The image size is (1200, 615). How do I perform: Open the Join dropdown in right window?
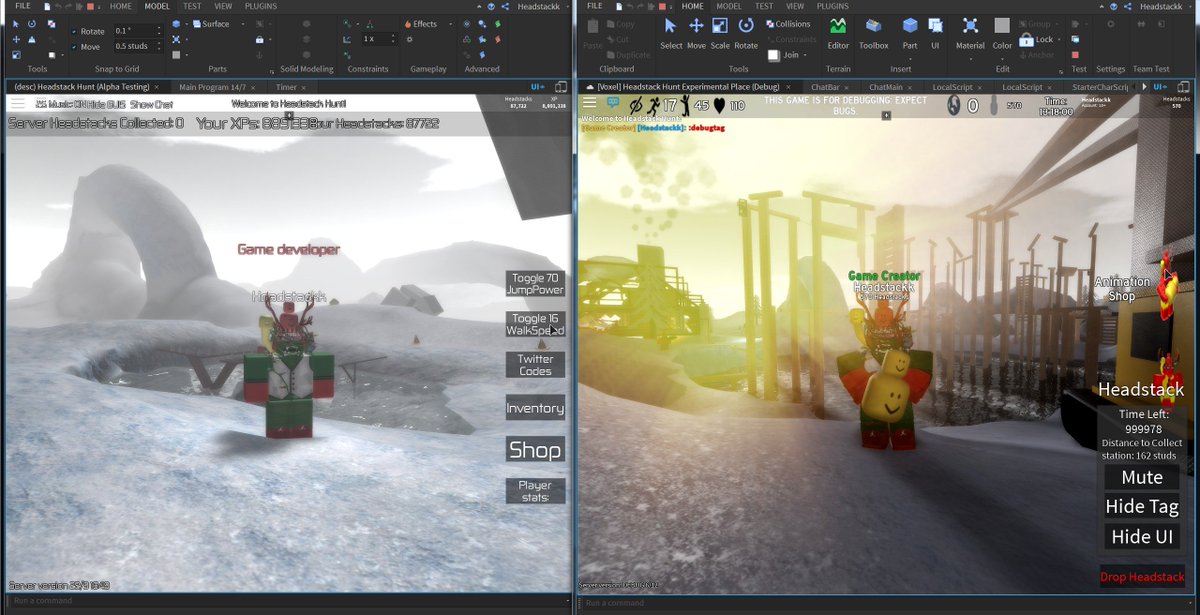pyautogui.click(x=805, y=55)
